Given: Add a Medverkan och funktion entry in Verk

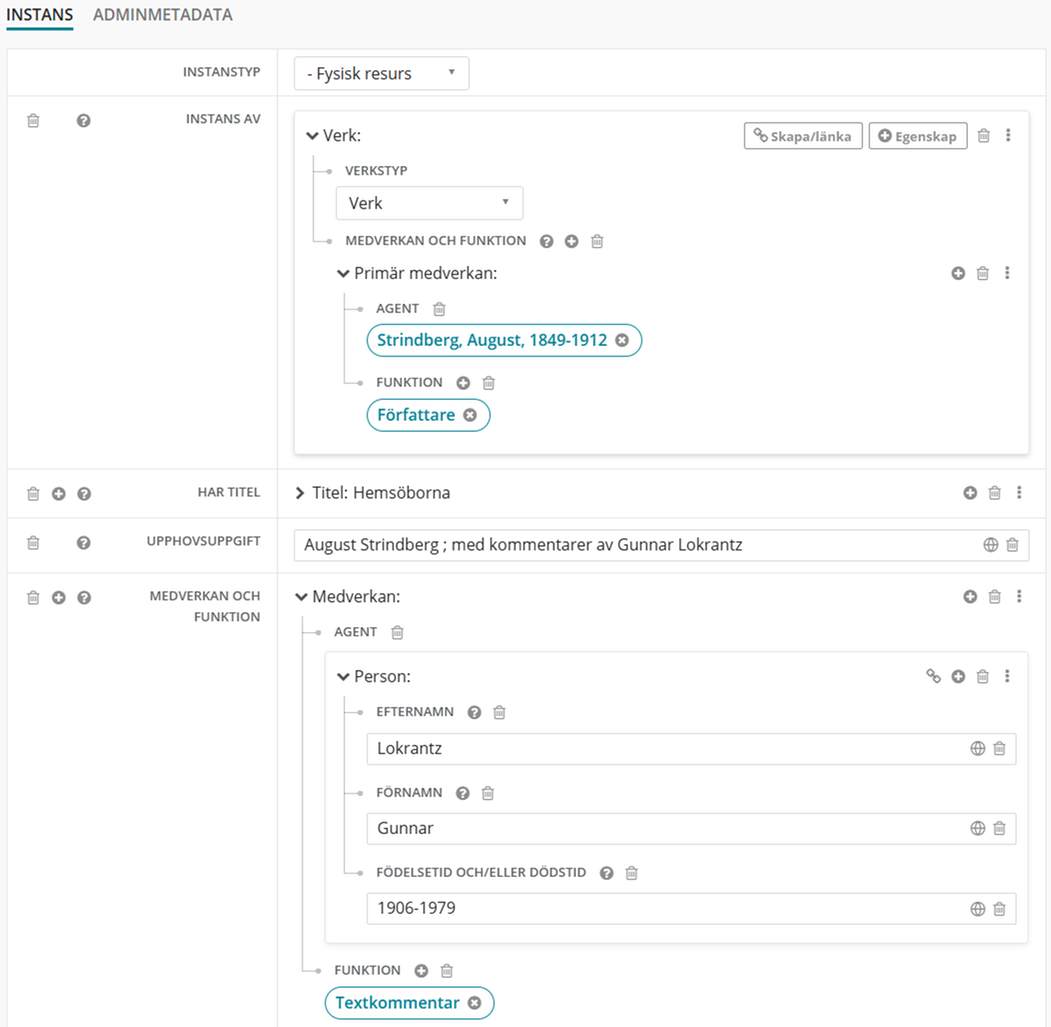Looking at the screenshot, I should click(x=571, y=241).
